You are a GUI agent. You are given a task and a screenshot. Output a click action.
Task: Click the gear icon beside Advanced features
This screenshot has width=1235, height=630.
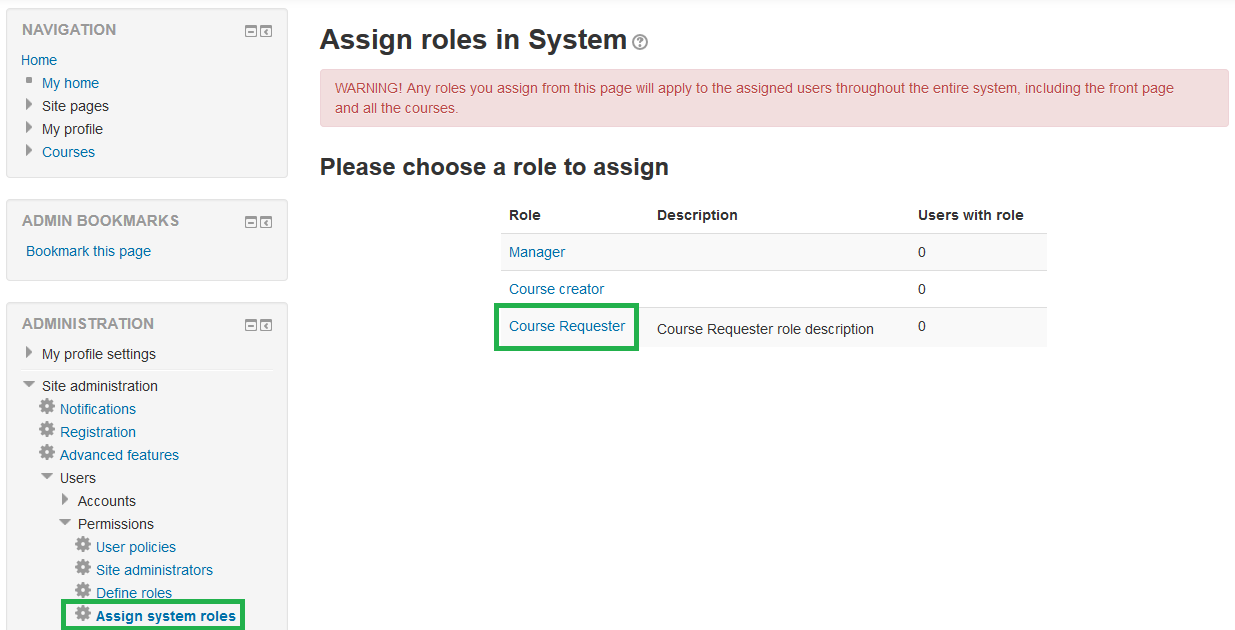(x=47, y=453)
